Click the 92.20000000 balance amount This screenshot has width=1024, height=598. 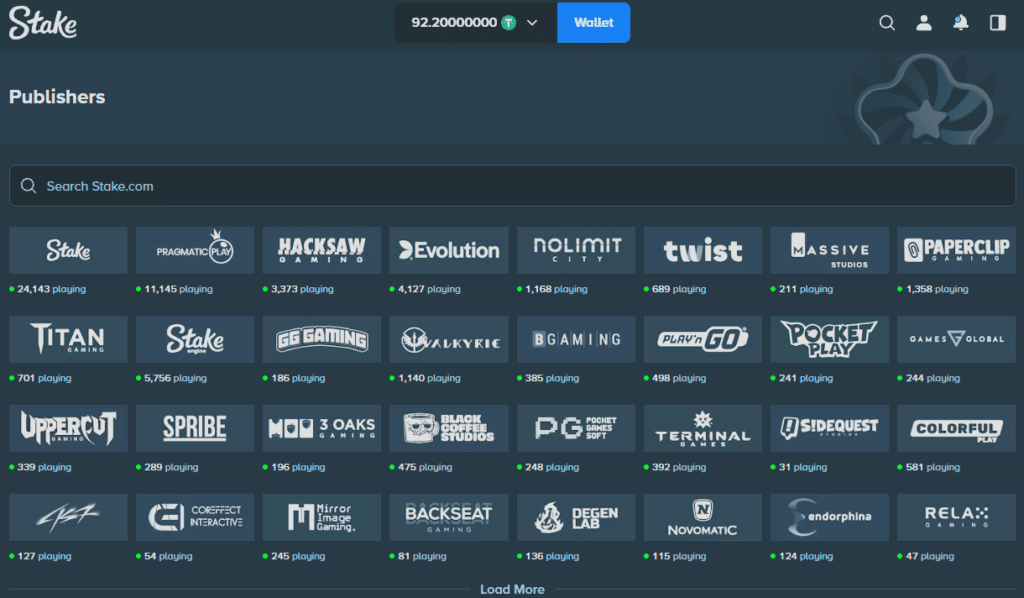coord(454,23)
